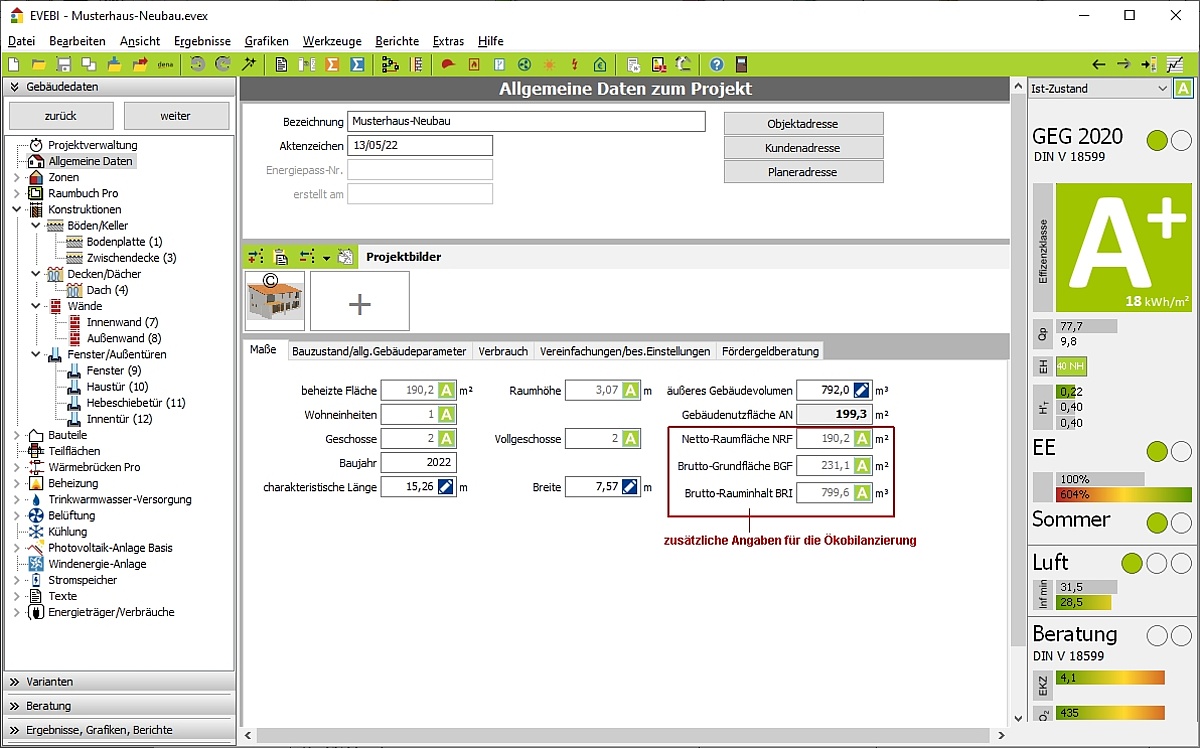Click the calculator icon in toolbar
1200x748 pixels.
click(x=741, y=64)
